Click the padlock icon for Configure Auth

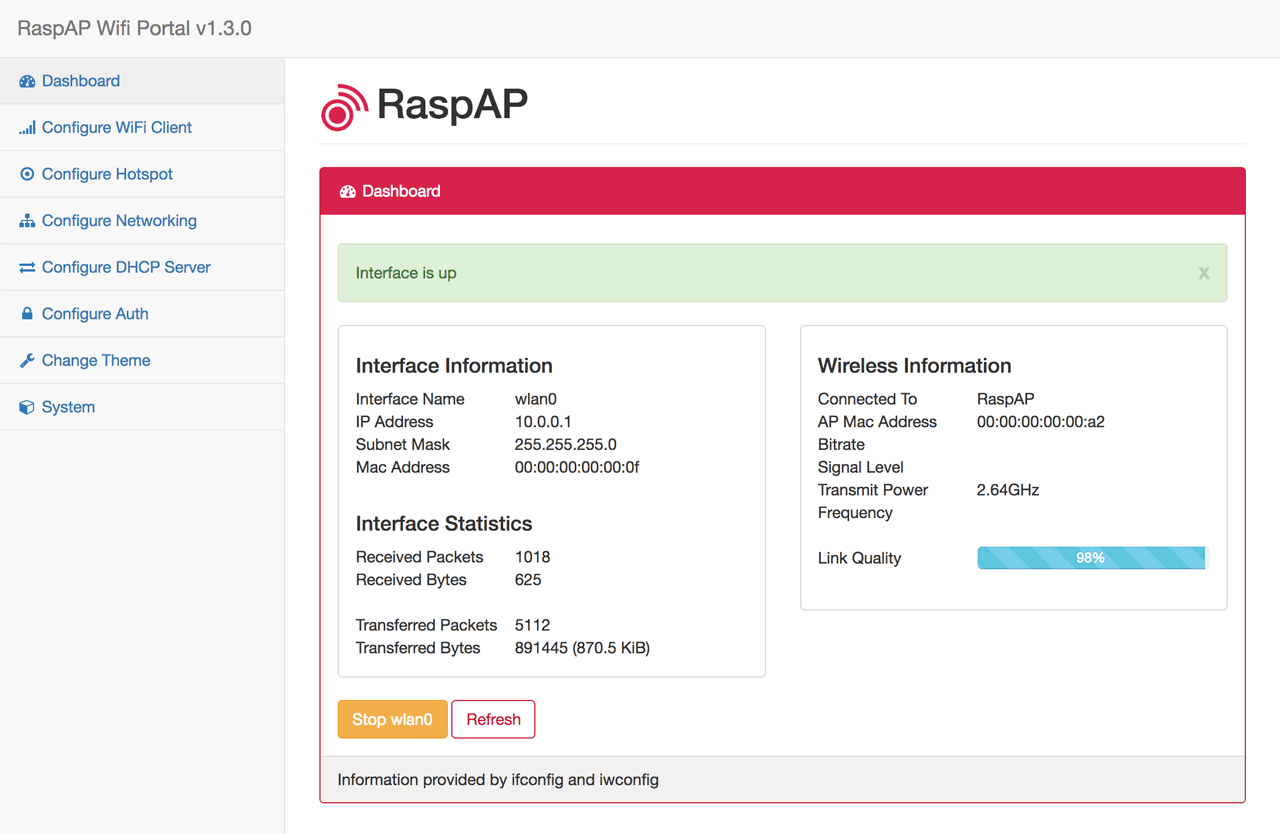click(x=27, y=314)
